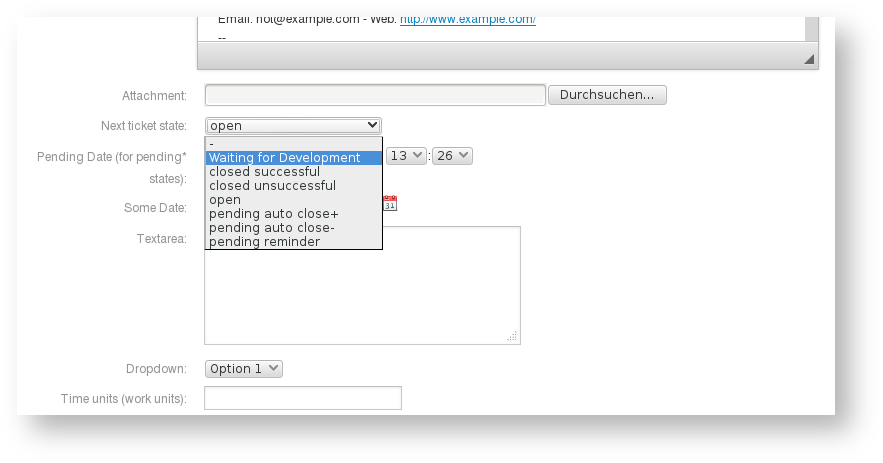
Task: Click the Textarea field's resize grip
Action: point(512,337)
